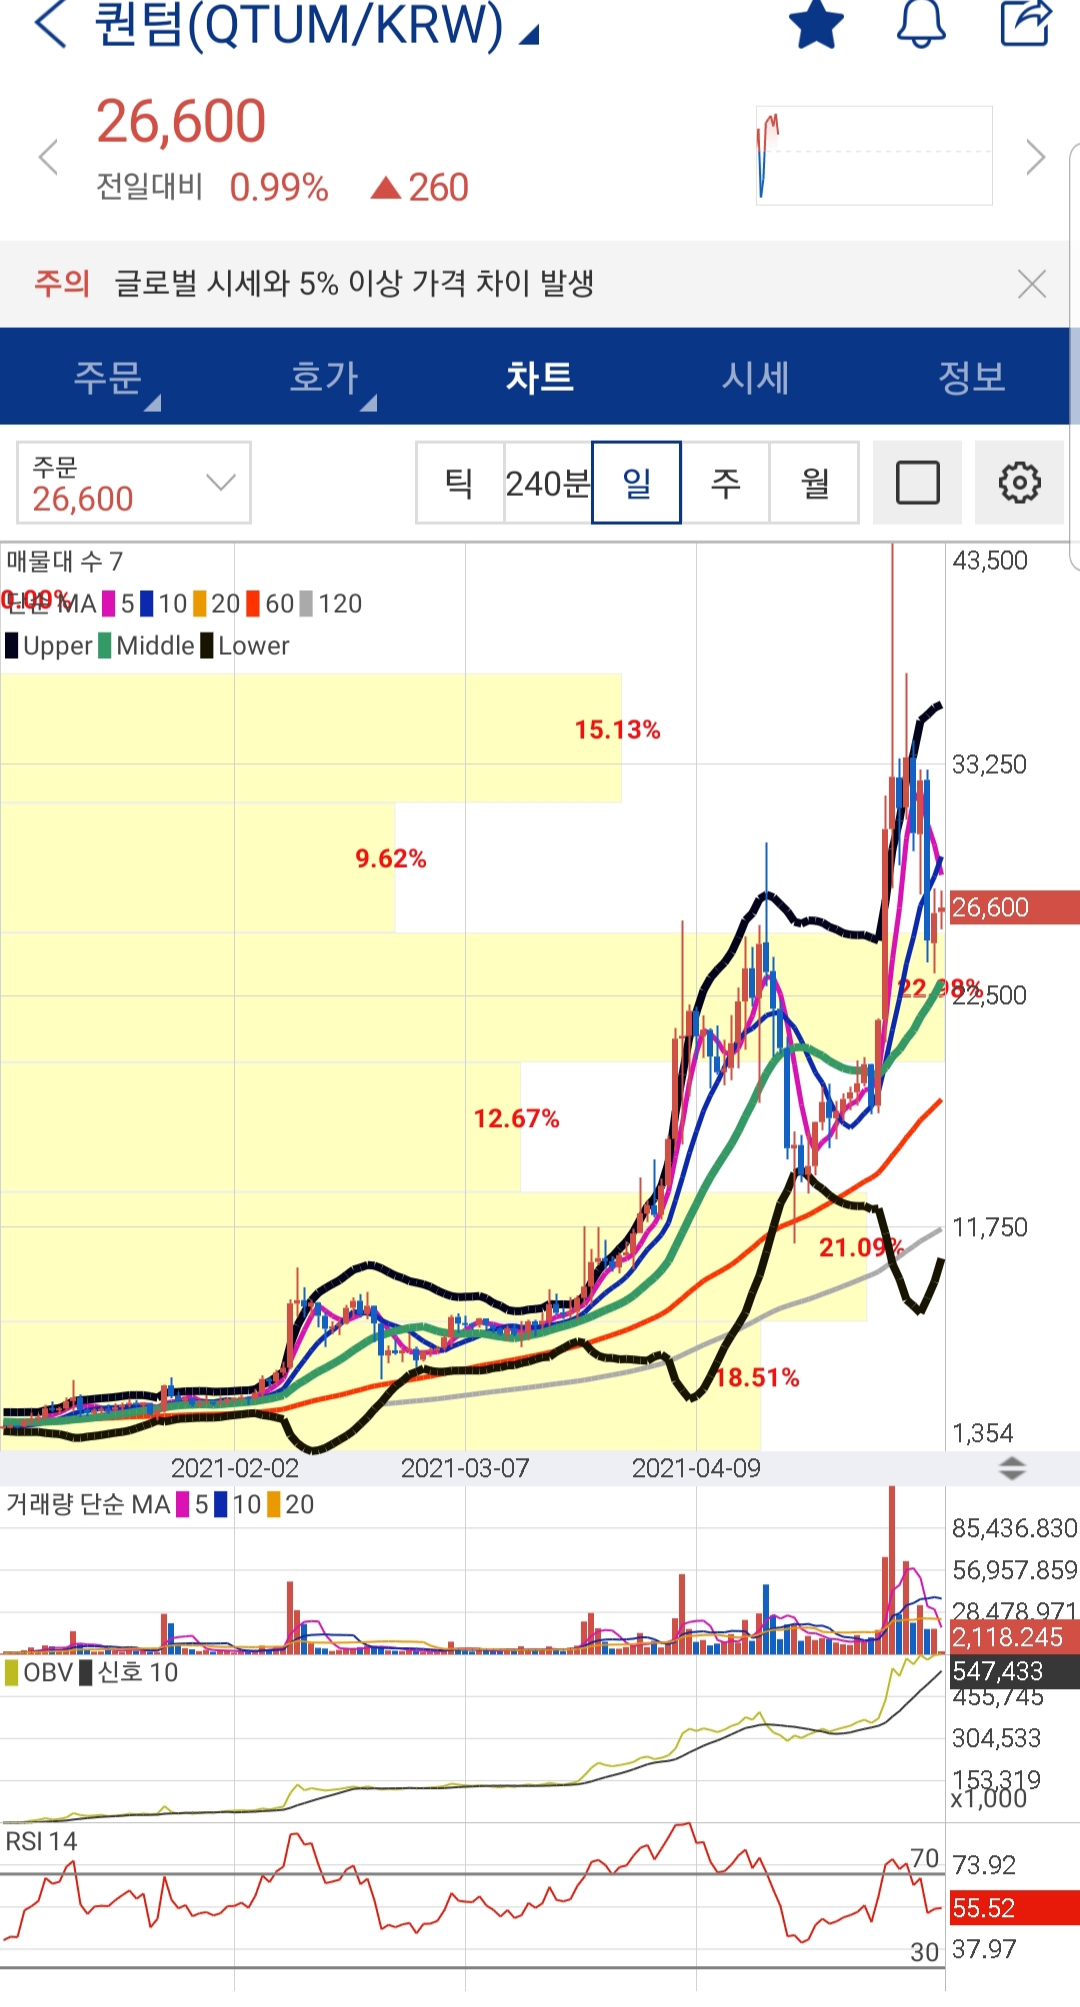Tap the 43,500 price axis label
The width and height of the screenshot is (1080, 2007).
coord(989,561)
